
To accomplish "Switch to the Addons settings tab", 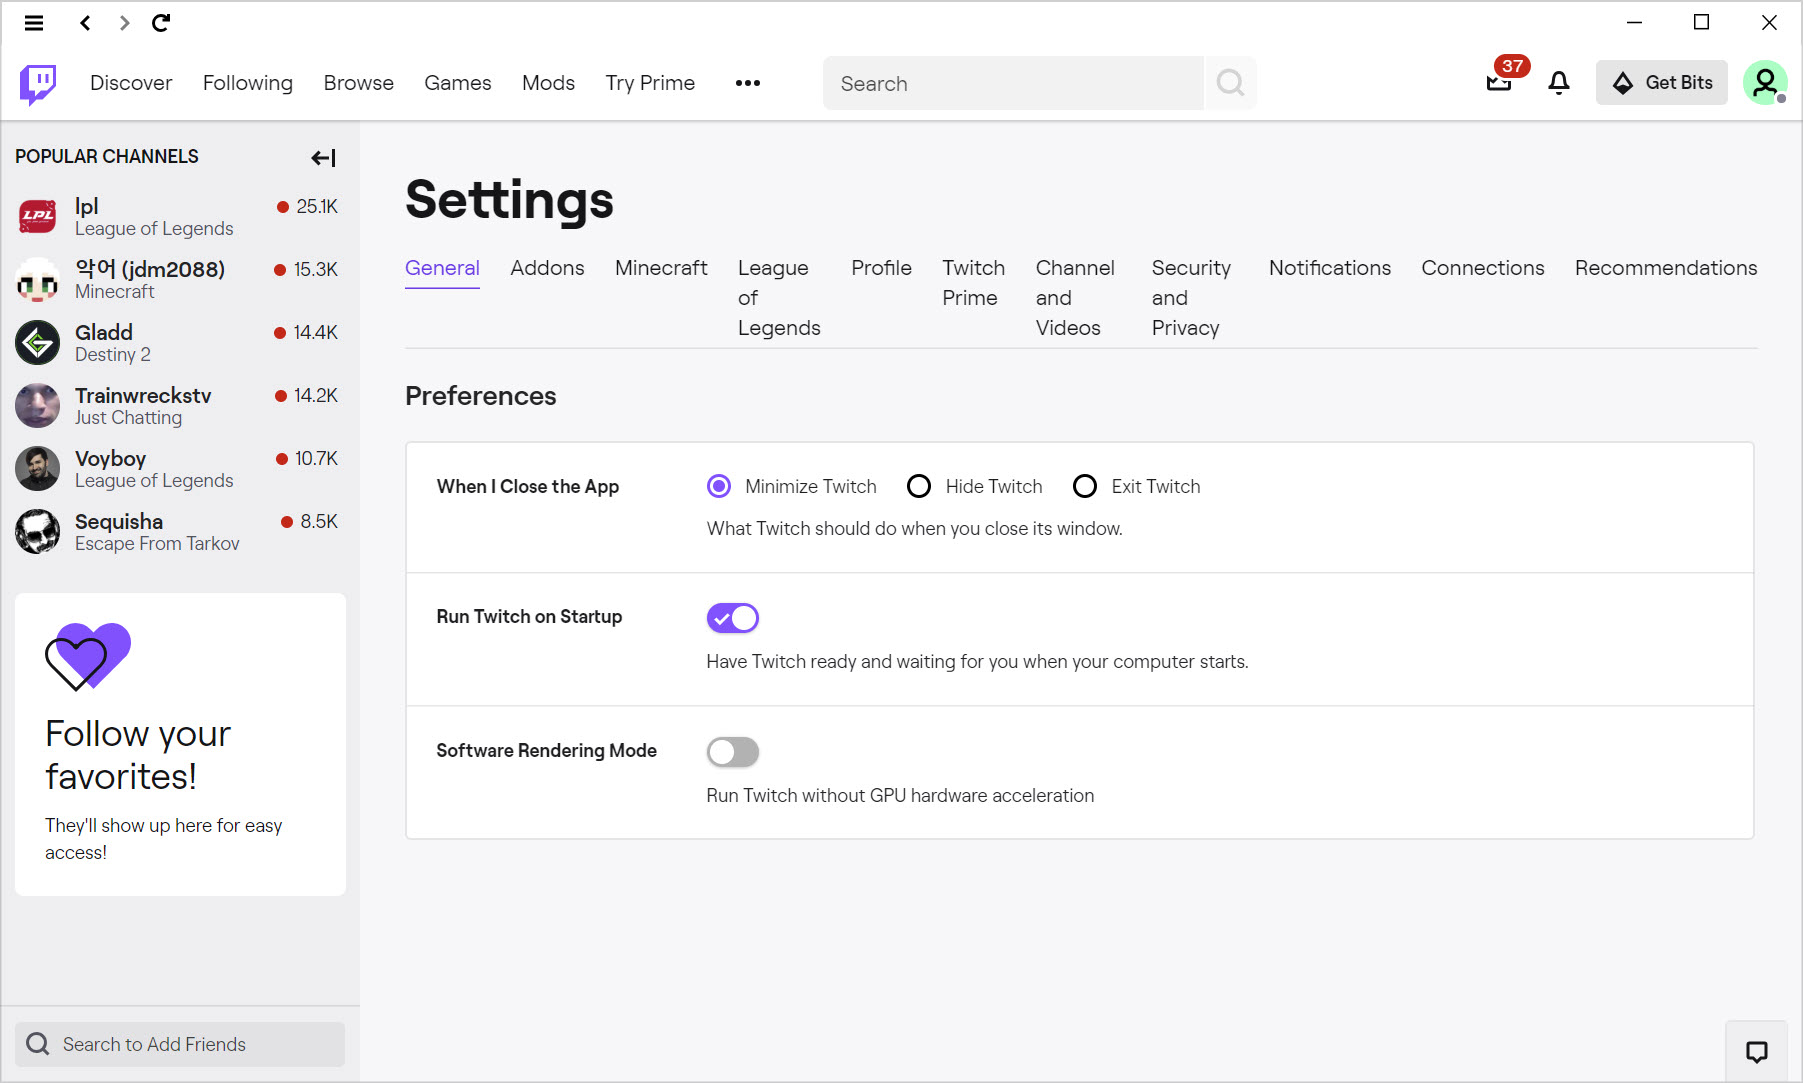I will point(547,268).
